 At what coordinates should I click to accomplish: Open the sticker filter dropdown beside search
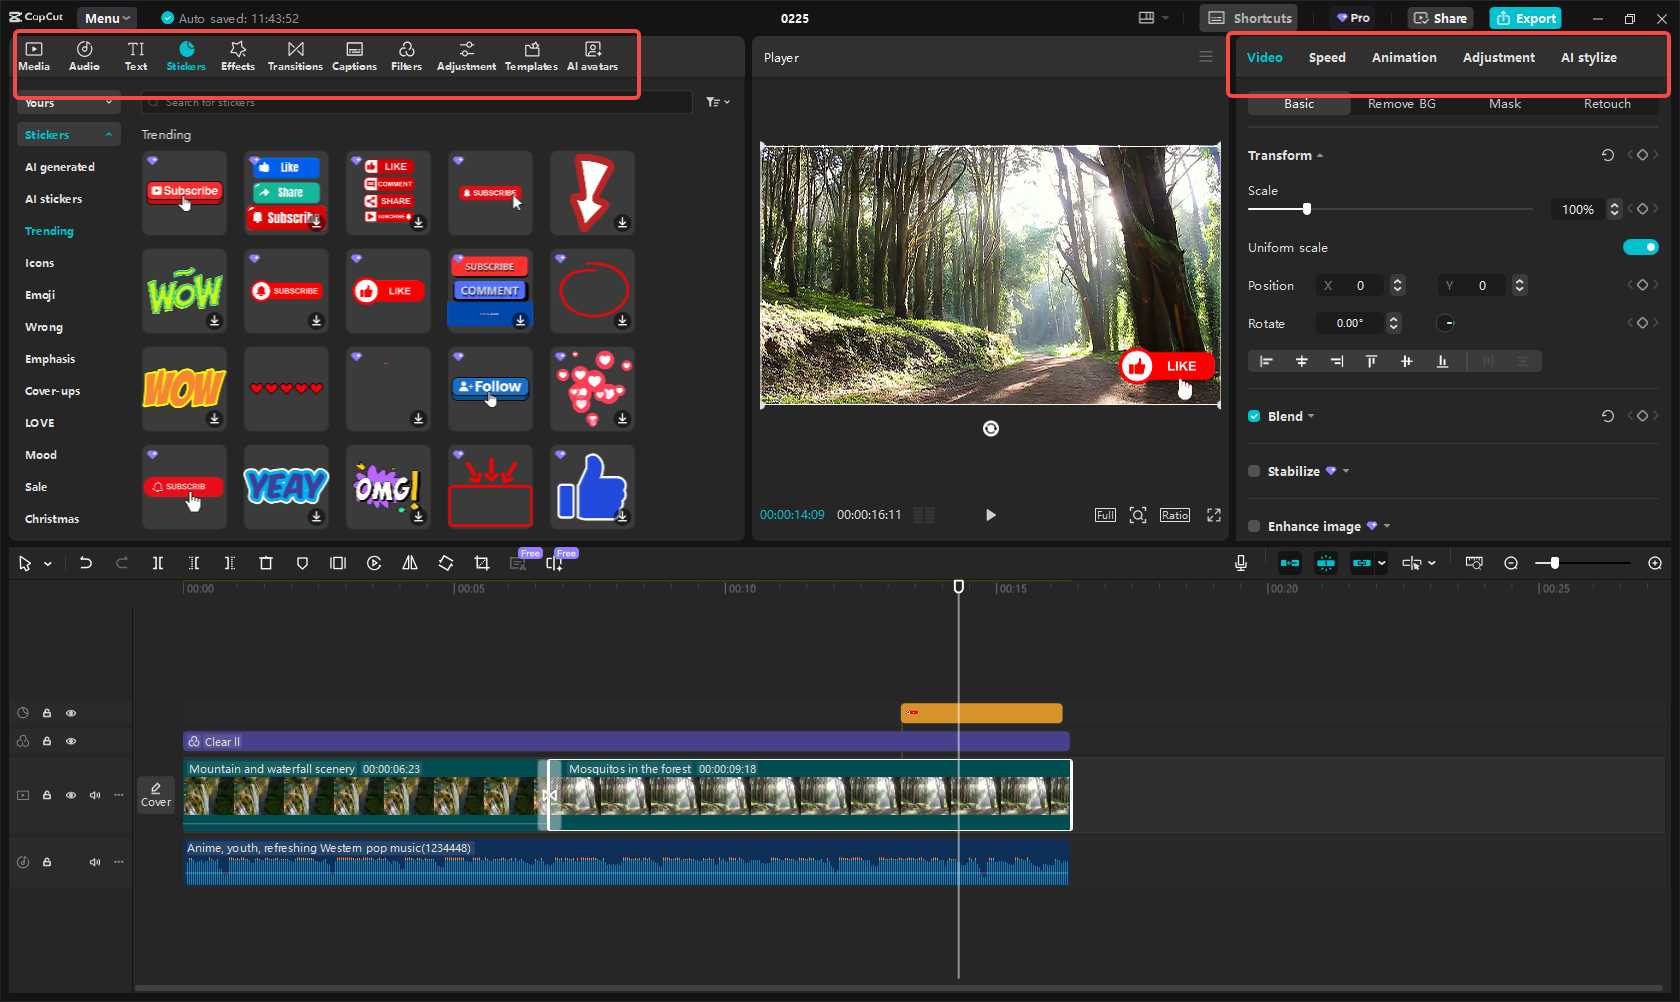click(717, 101)
